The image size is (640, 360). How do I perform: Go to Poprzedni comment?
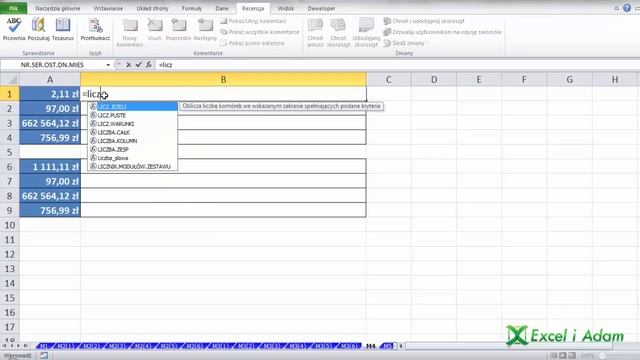pyautogui.click(x=178, y=29)
